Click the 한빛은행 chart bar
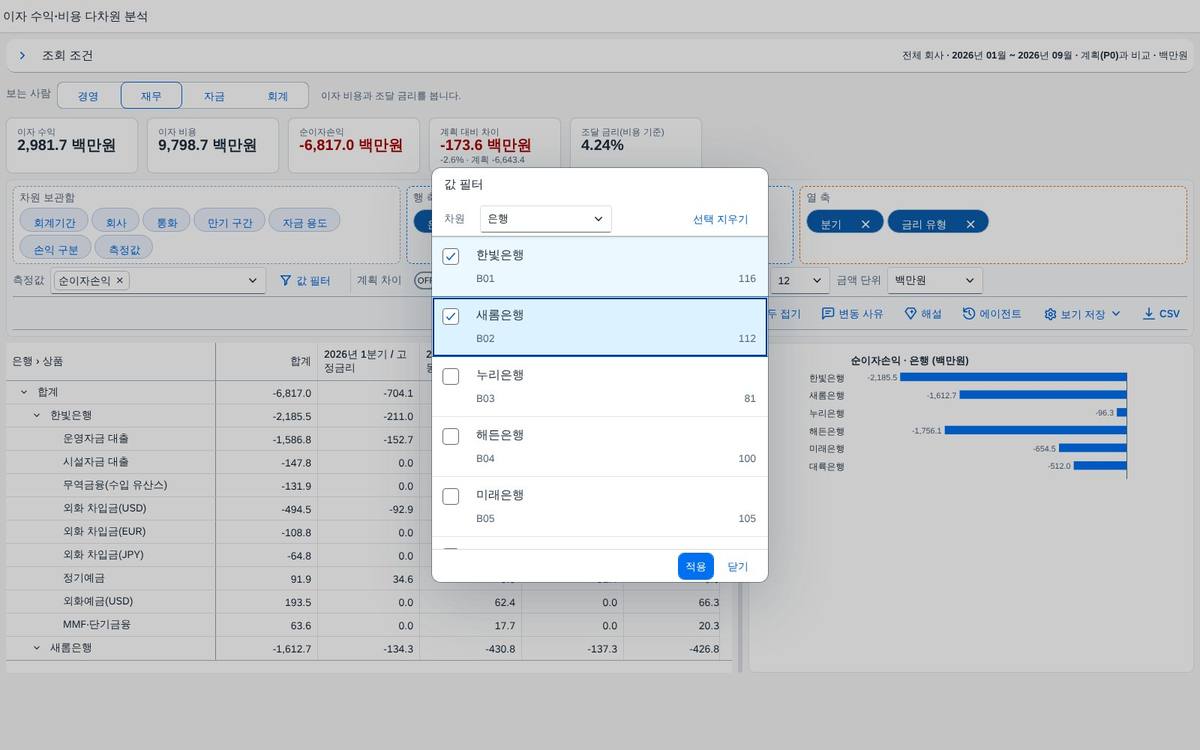 coord(1013,378)
